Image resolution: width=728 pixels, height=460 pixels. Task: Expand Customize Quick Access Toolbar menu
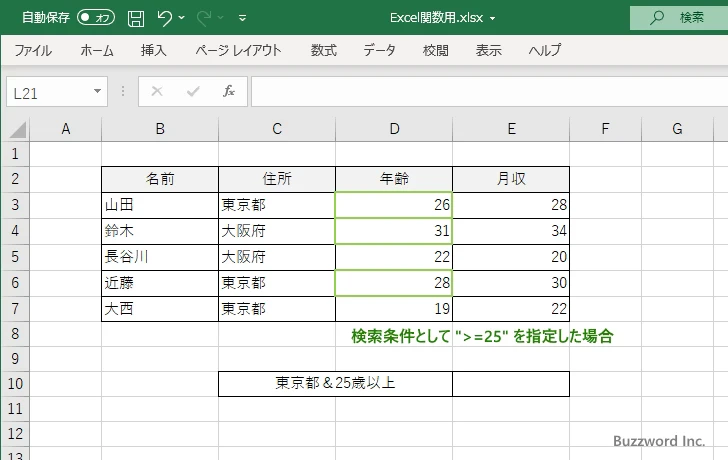pyautogui.click(x=242, y=18)
